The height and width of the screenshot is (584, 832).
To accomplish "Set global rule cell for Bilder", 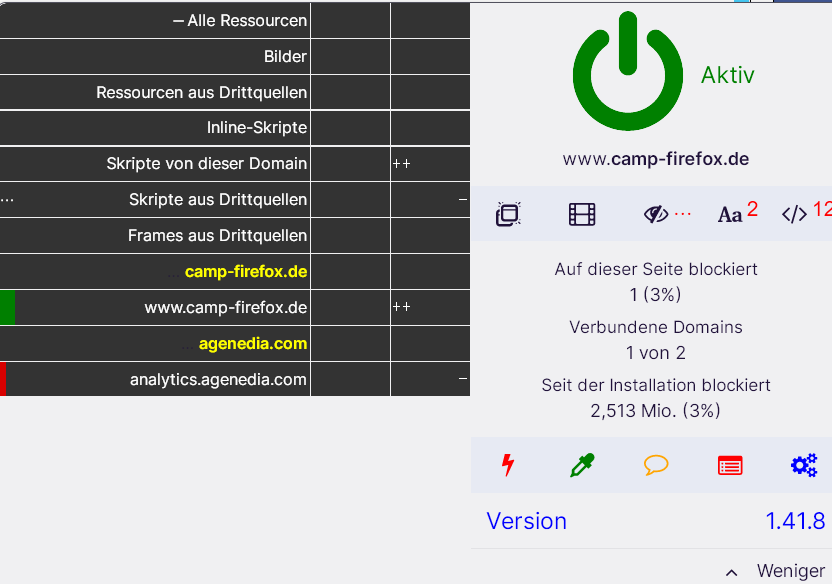I will (351, 56).
